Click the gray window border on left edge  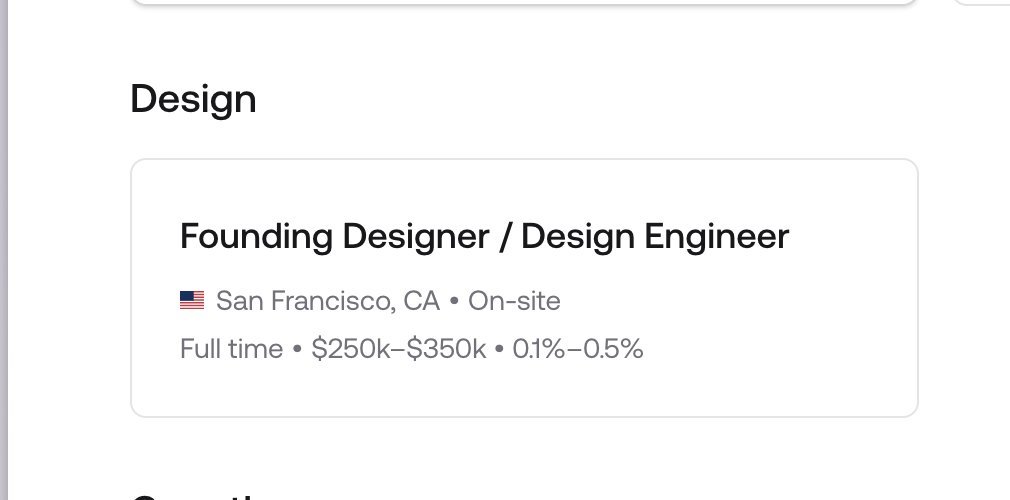point(3,250)
